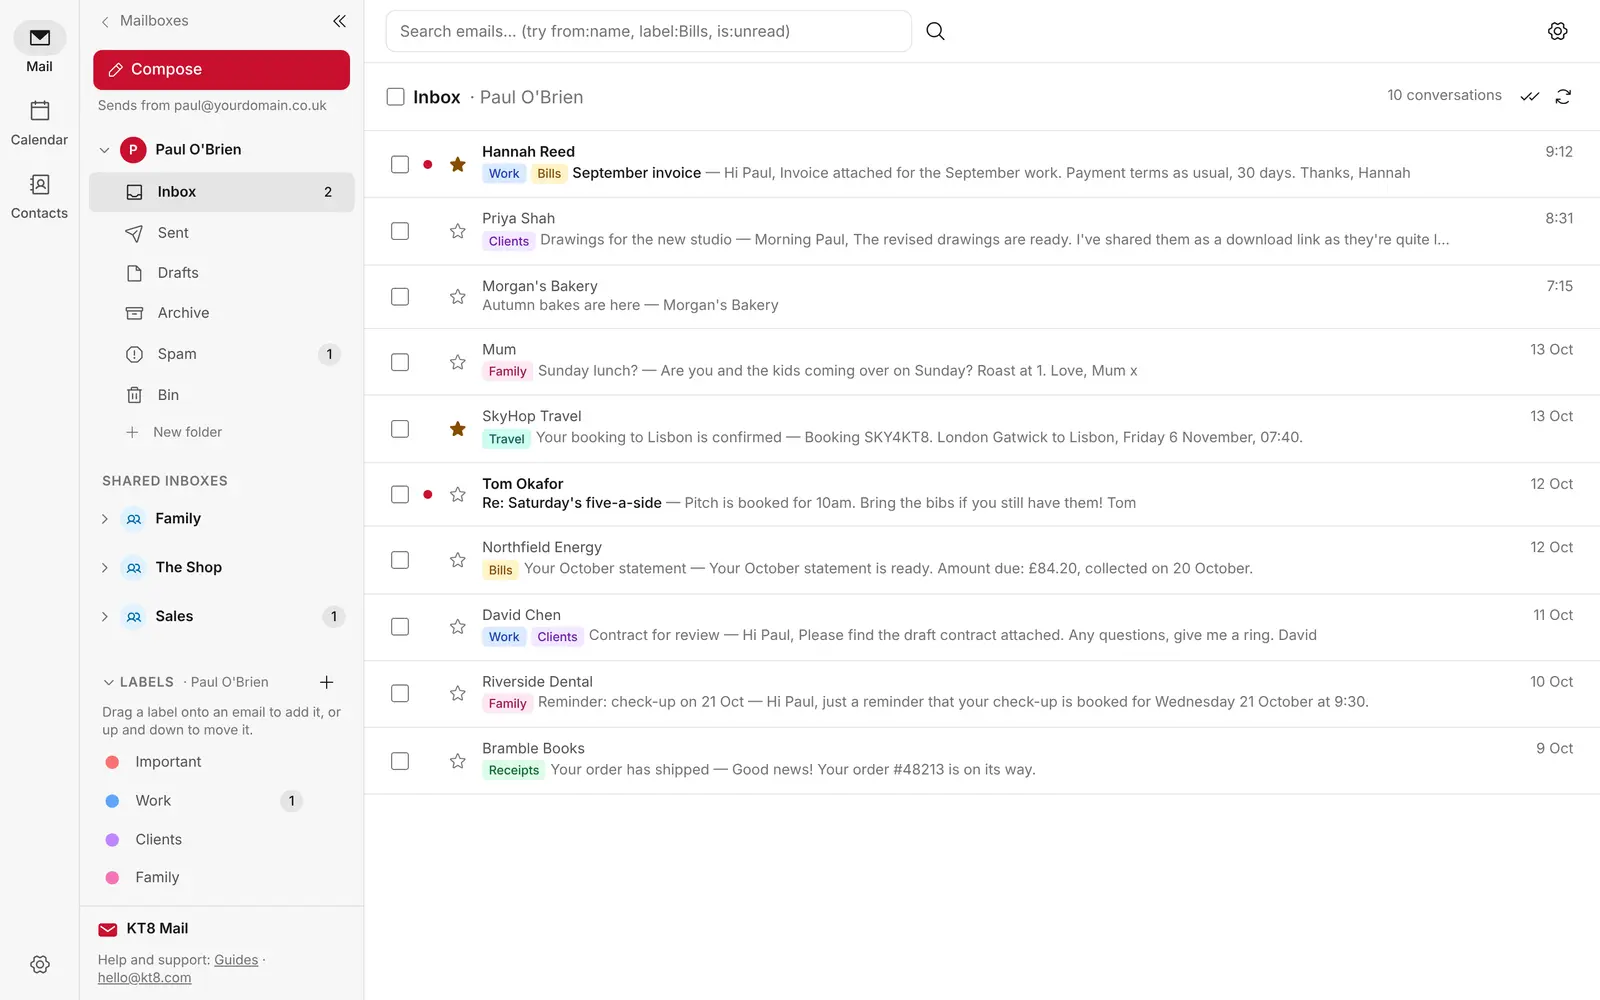This screenshot has width=1600, height=1000.
Task: Select the SkyHop Travel email checkbox
Action: click(400, 429)
